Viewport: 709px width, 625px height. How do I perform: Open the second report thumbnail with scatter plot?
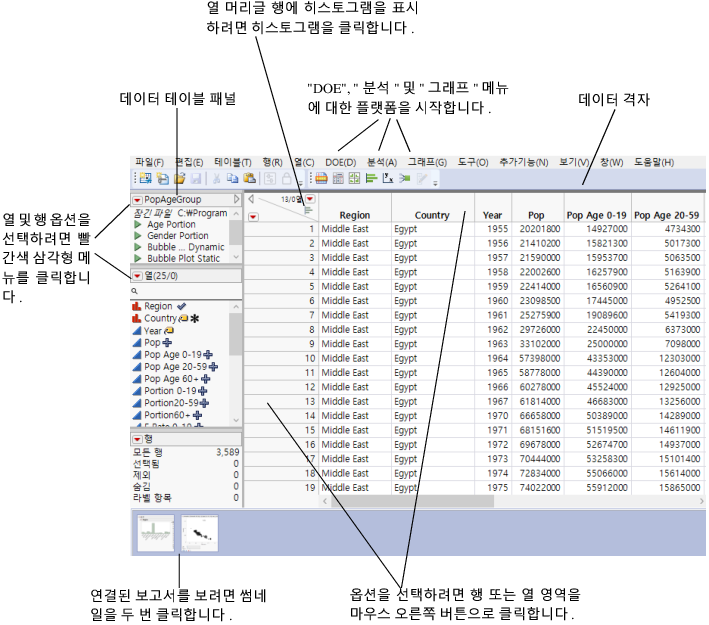[x=200, y=533]
